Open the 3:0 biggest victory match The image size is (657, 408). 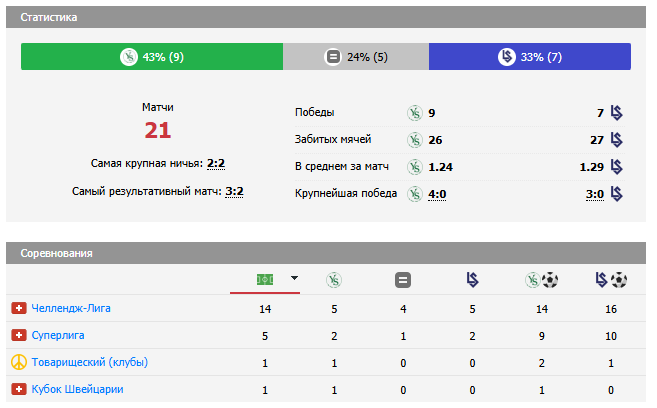(x=595, y=193)
